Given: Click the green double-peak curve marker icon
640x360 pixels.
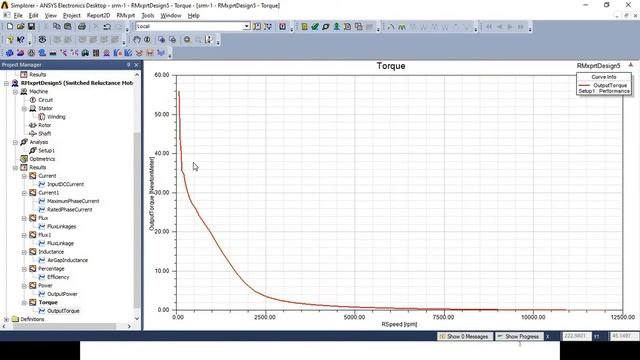Looking at the screenshot, I should pyautogui.click(x=402, y=27).
